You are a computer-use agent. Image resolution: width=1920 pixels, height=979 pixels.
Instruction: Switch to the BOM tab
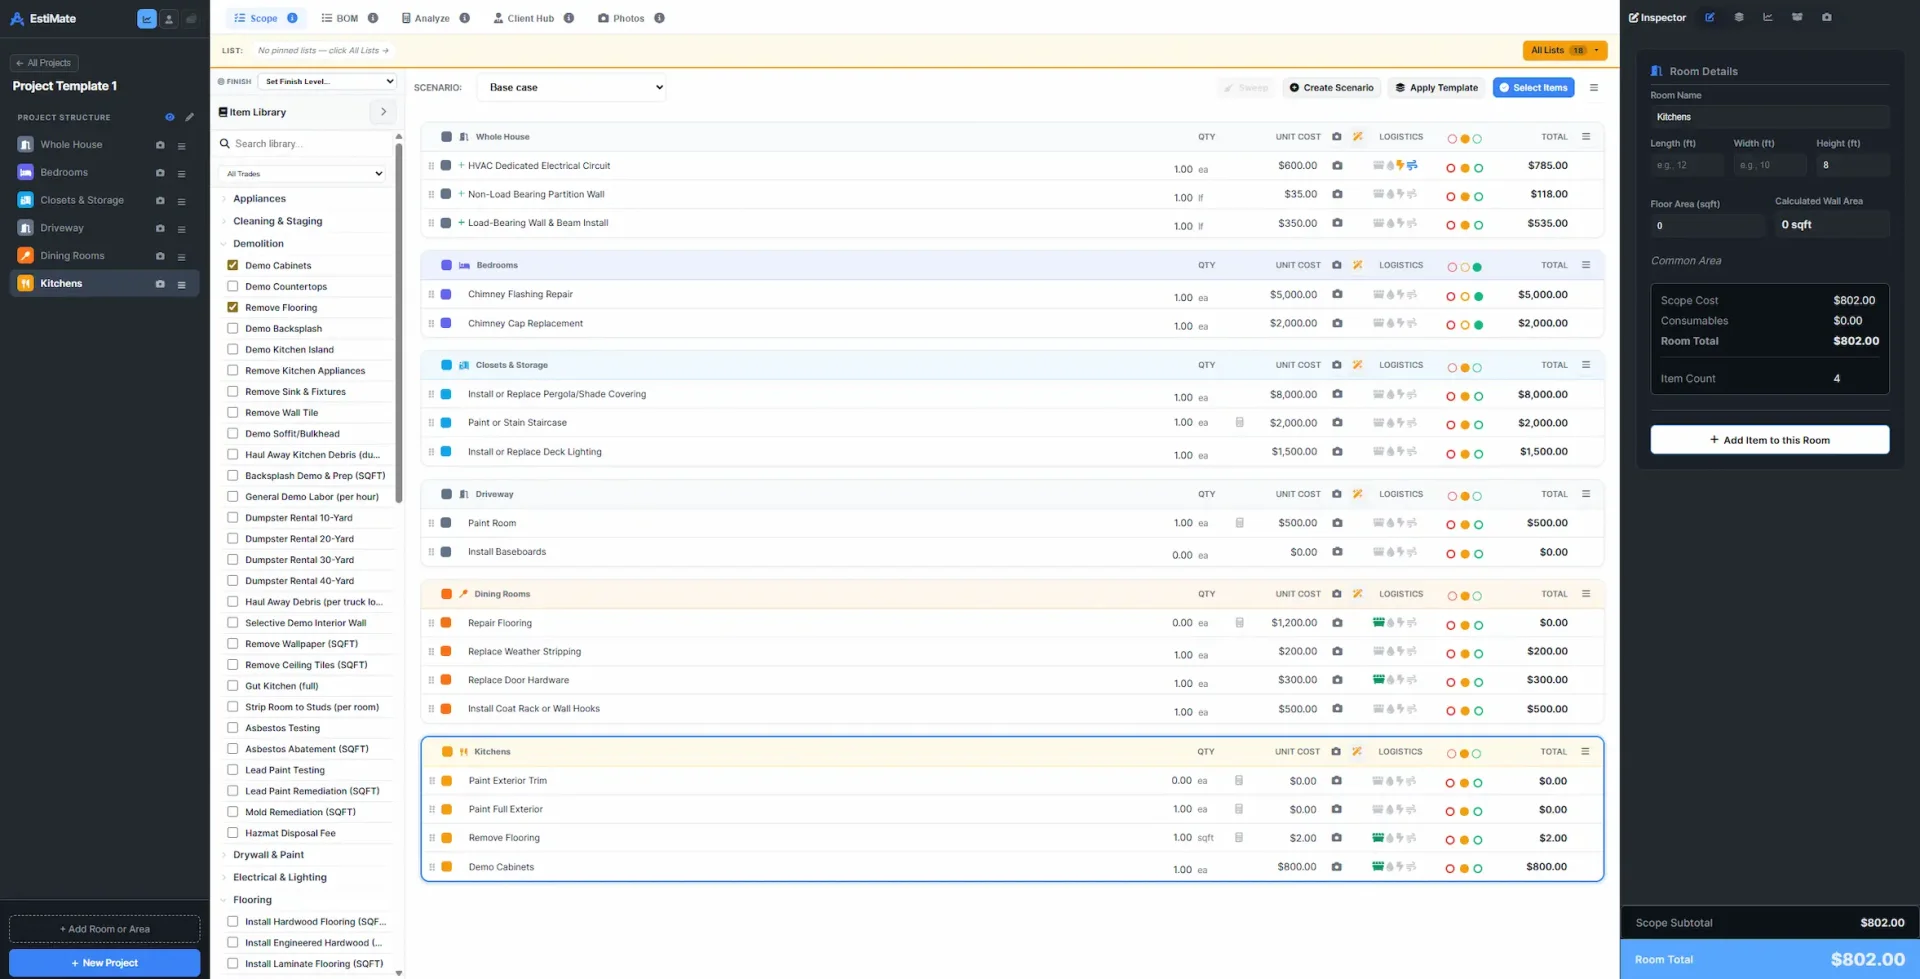pos(340,18)
